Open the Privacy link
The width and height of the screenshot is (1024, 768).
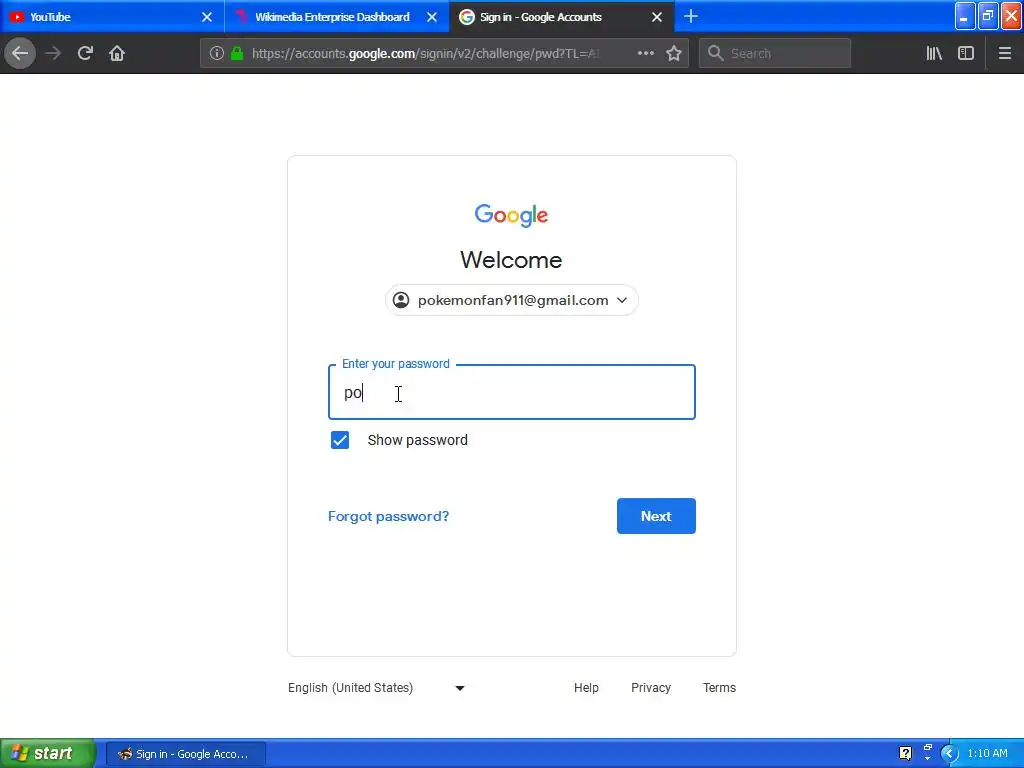(x=650, y=688)
